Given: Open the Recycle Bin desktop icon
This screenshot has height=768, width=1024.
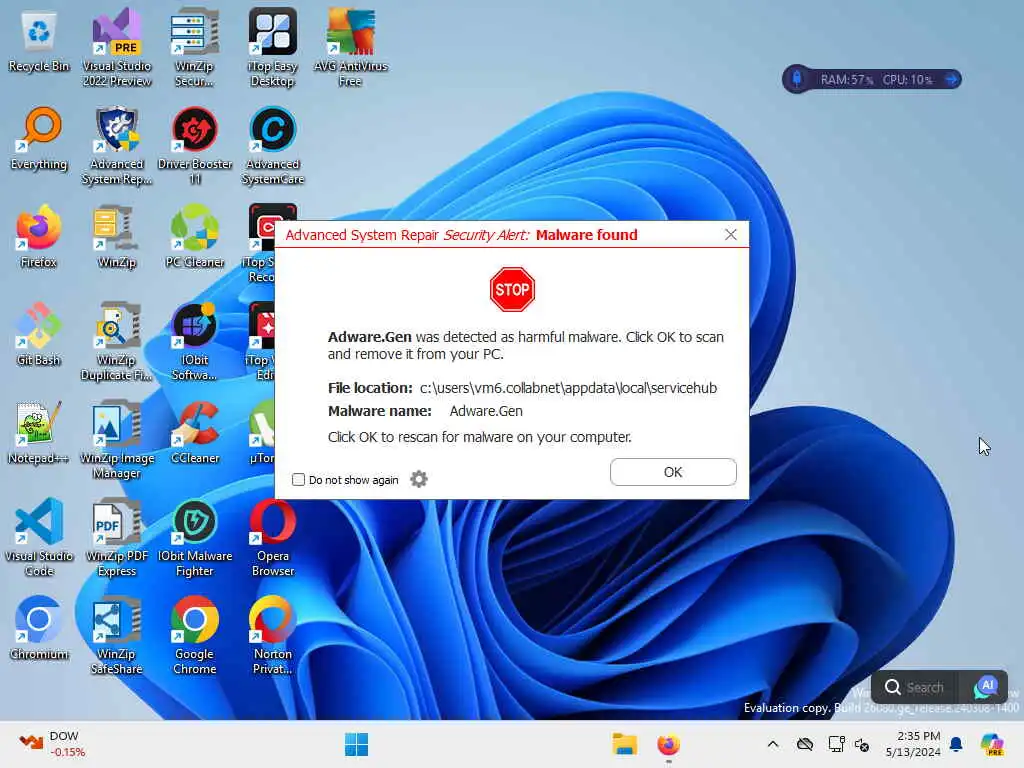Looking at the screenshot, I should [x=39, y=42].
